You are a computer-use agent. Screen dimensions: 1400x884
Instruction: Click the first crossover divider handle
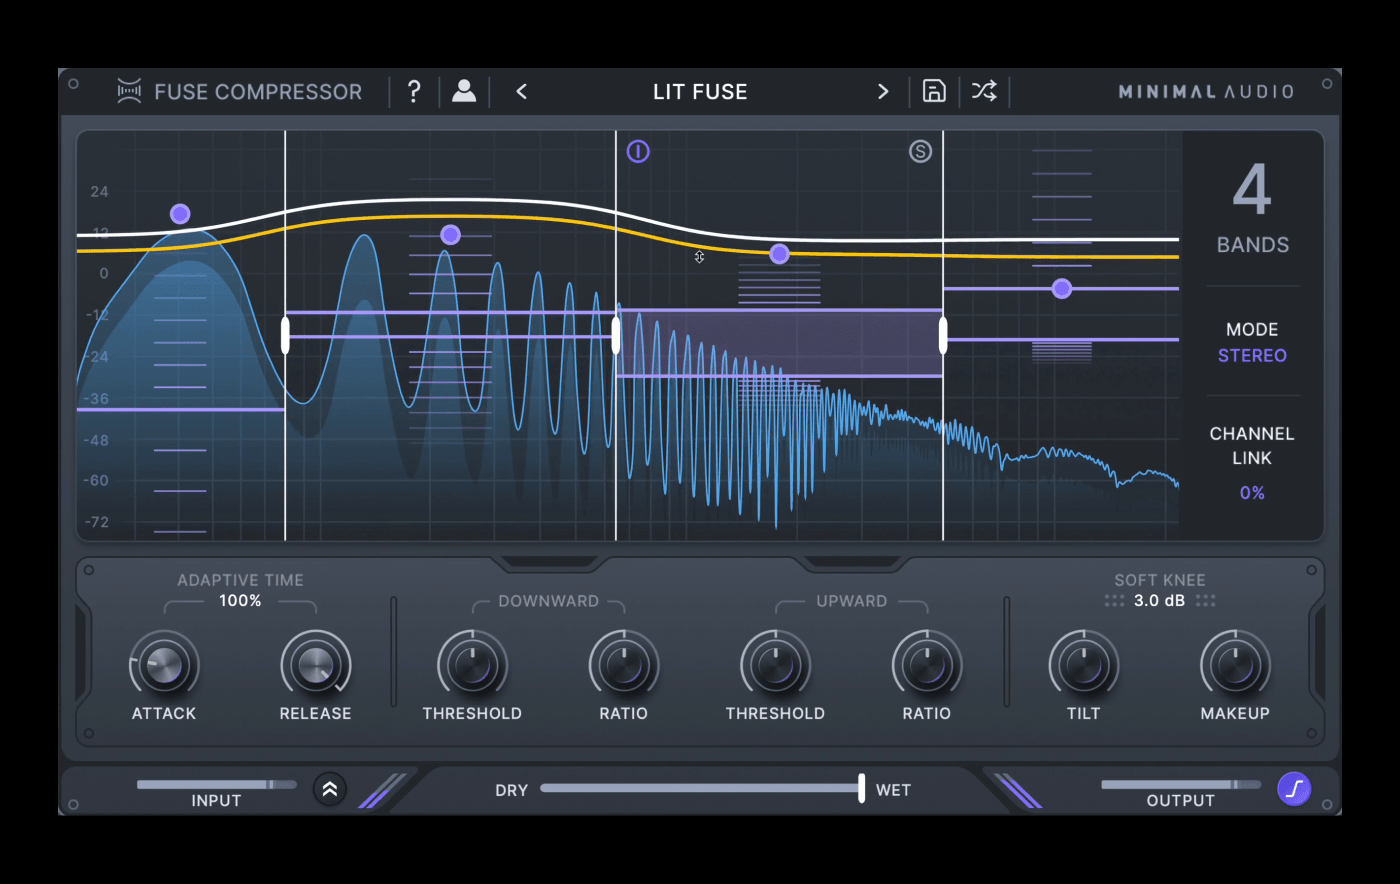[x=285, y=336]
